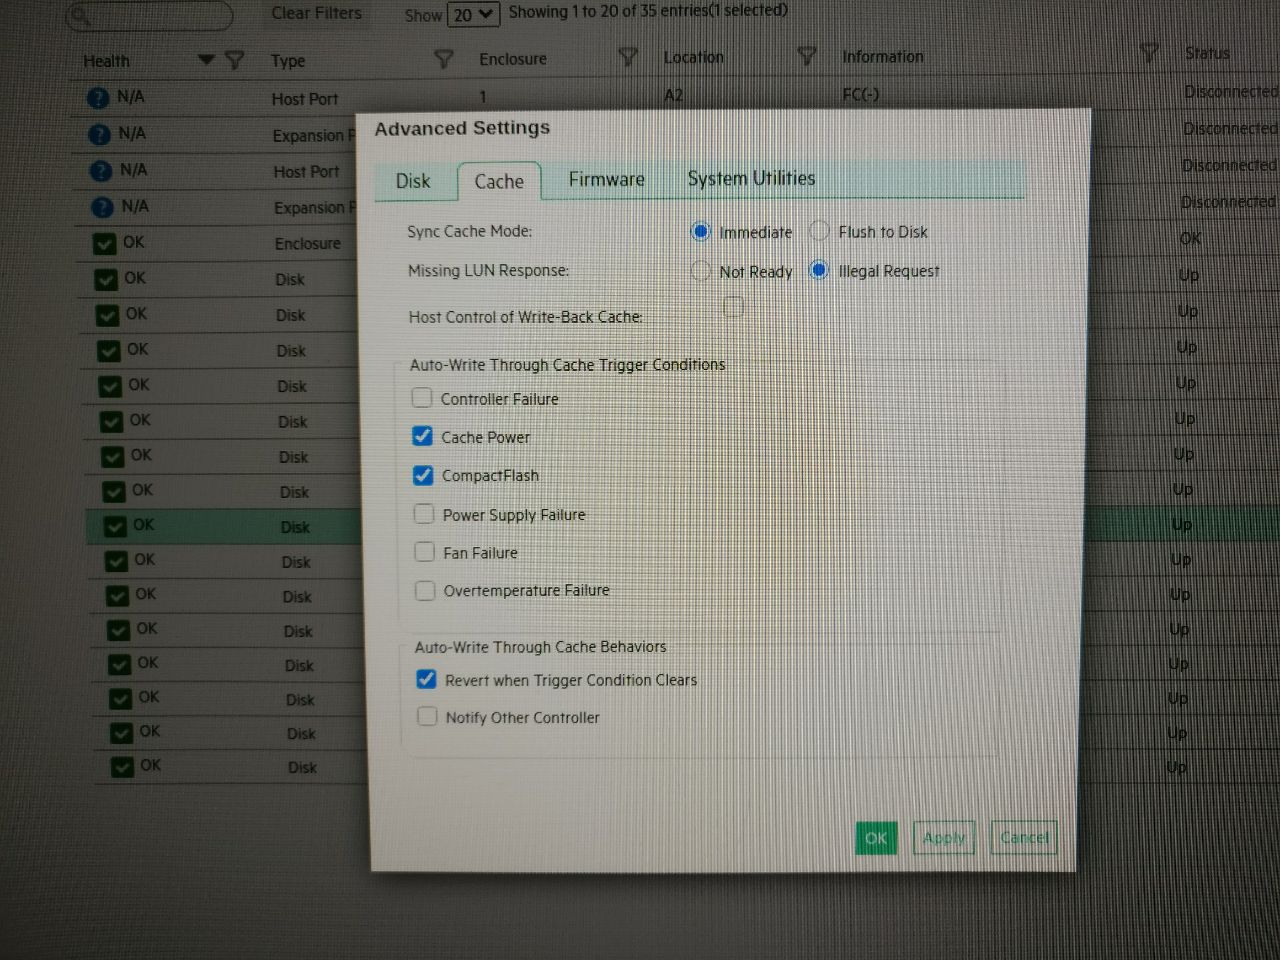
Task: Enable Power Supply Failure checkbox
Action: pyautogui.click(x=424, y=514)
